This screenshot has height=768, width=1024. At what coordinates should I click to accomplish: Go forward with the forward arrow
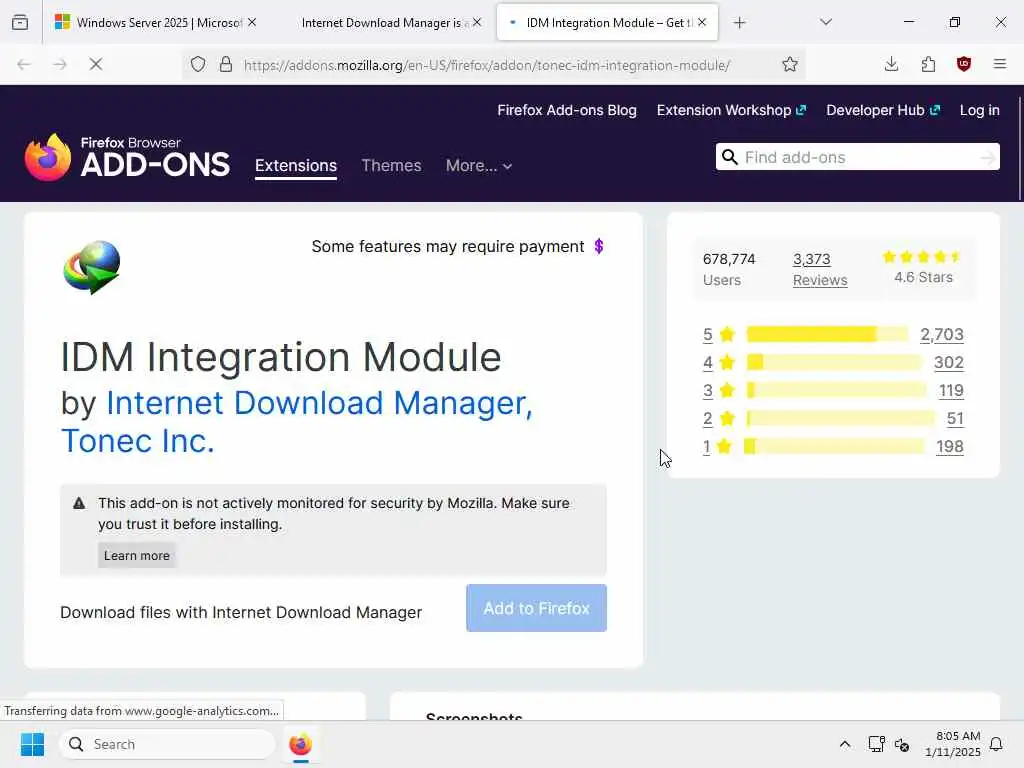60,64
